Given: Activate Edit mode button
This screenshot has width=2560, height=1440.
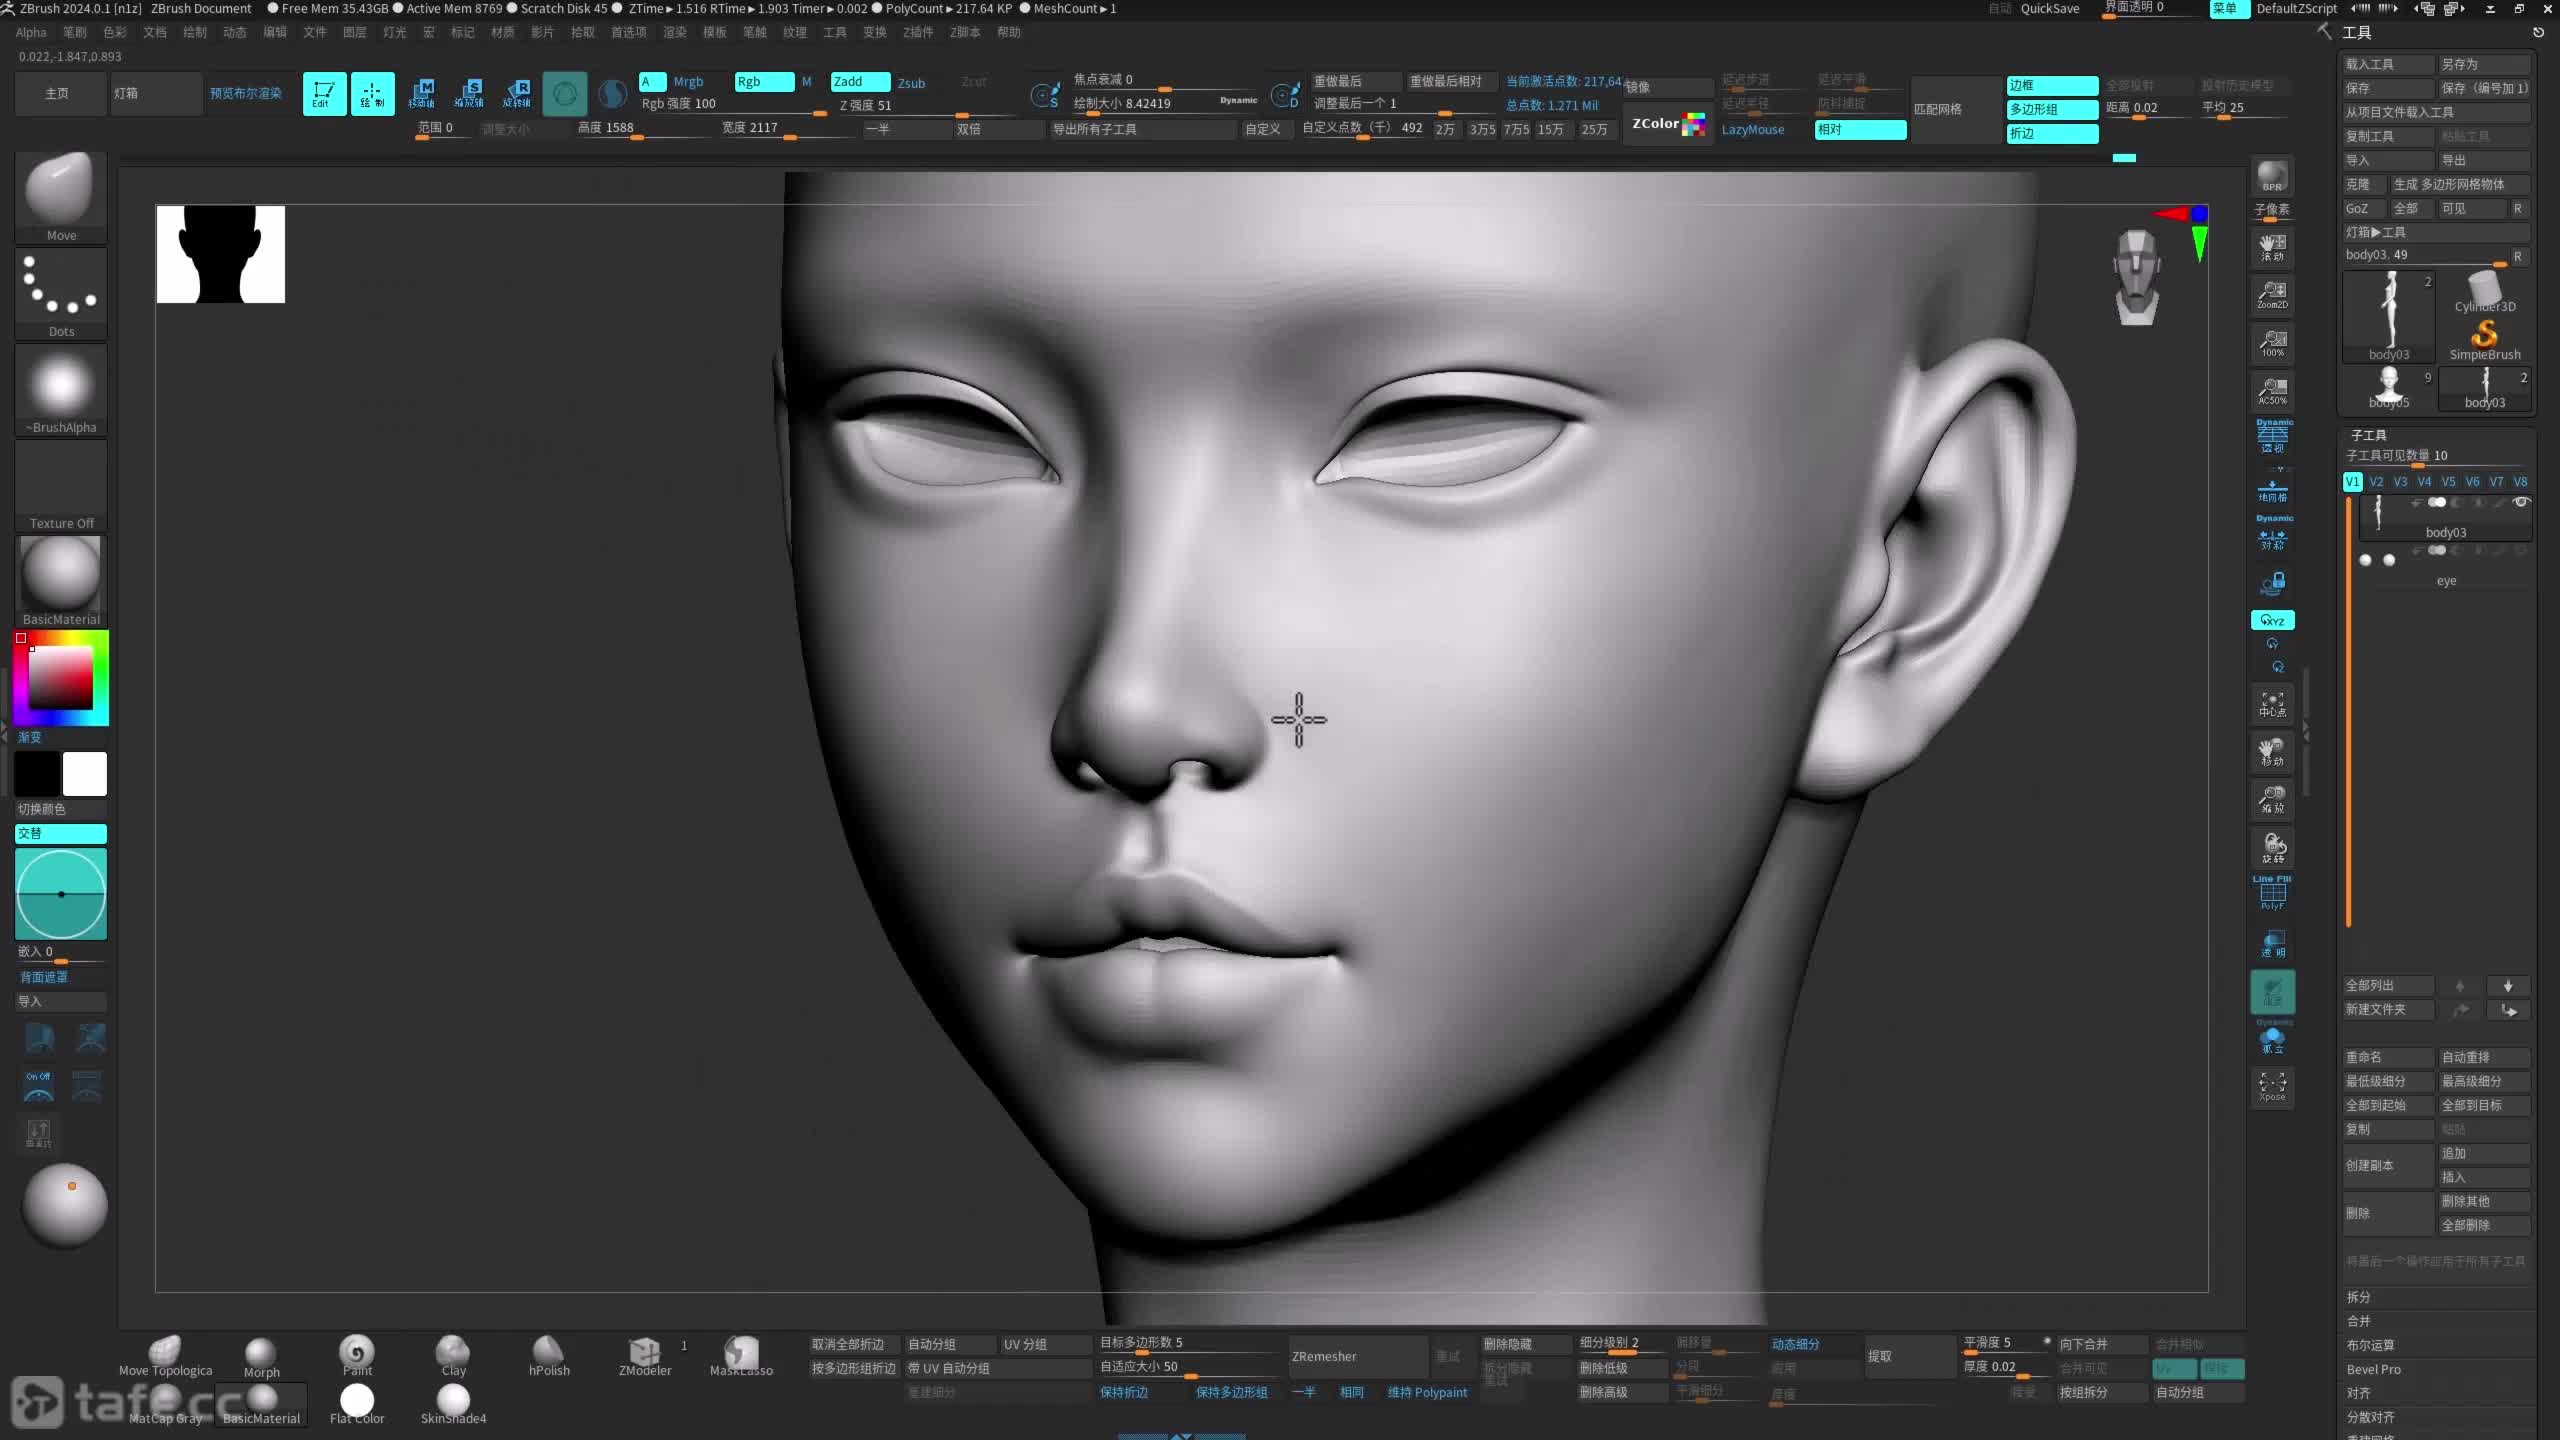Looking at the screenshot, I should [x=324, y=93].
